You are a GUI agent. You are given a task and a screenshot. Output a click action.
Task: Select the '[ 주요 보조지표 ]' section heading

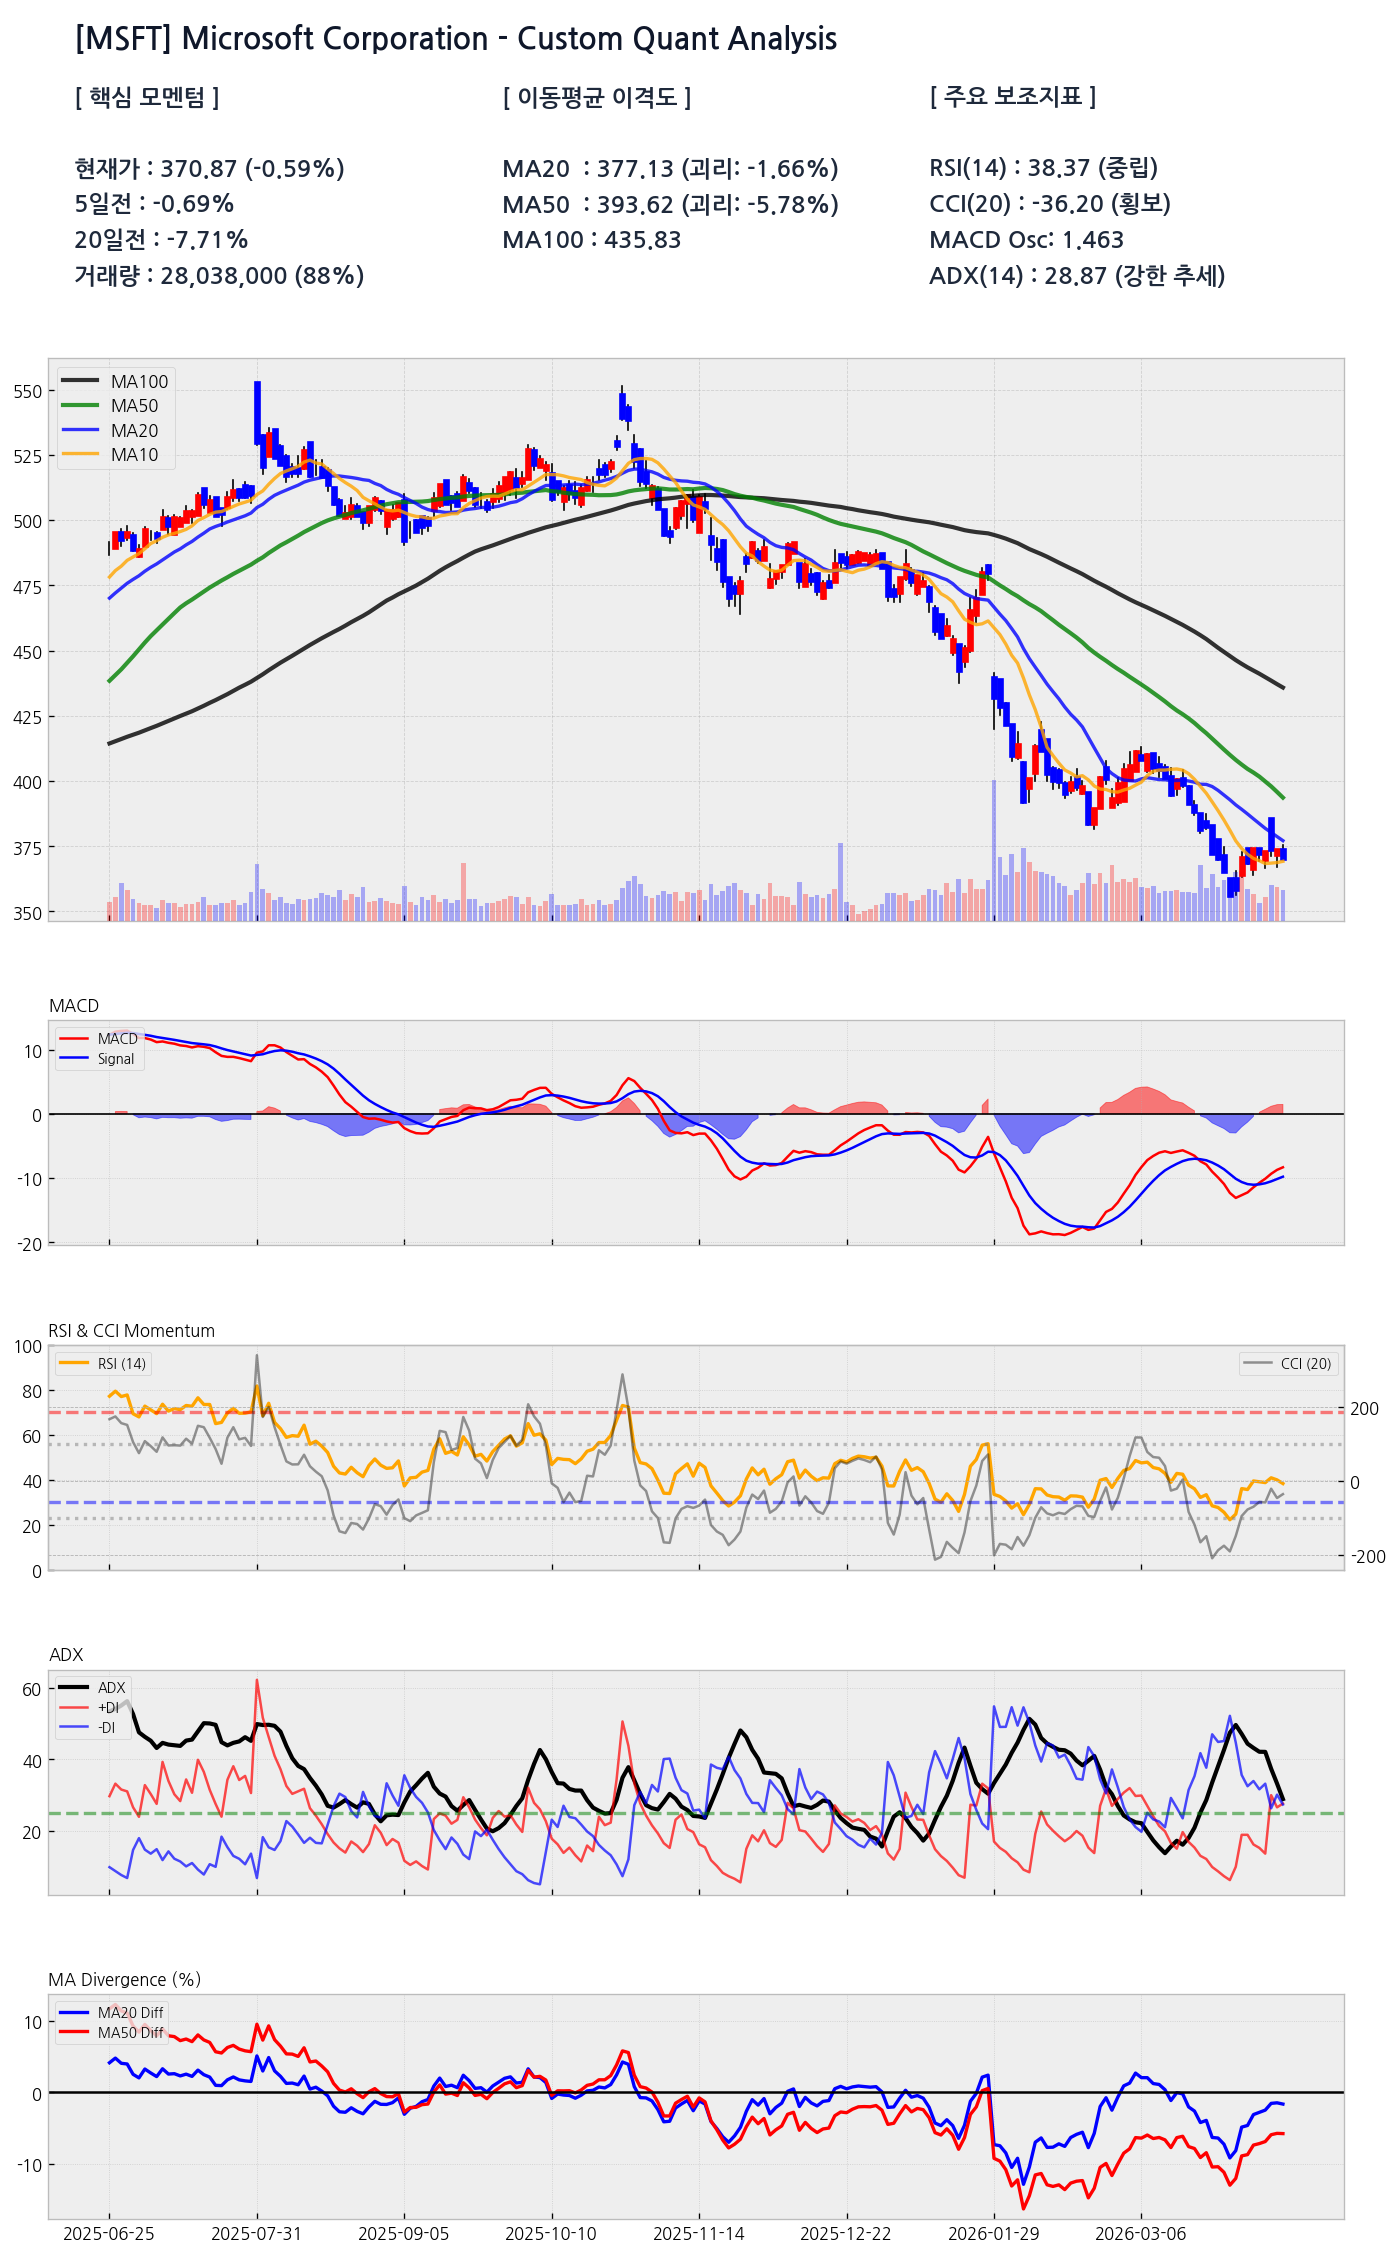tap(1013, 97)
